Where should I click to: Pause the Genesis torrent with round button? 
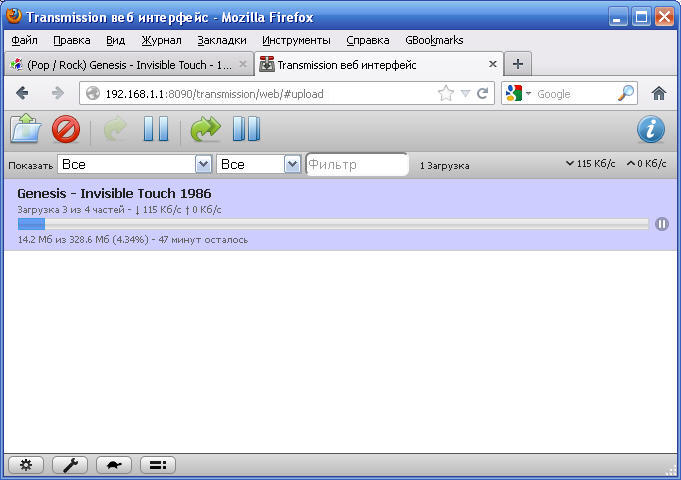pos(661,224)
